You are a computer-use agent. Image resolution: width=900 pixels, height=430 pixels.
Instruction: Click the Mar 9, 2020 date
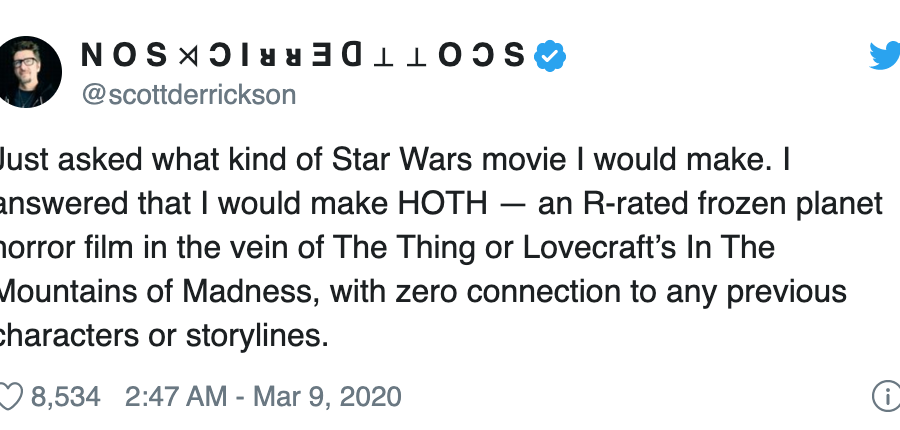tap(327, 397)
